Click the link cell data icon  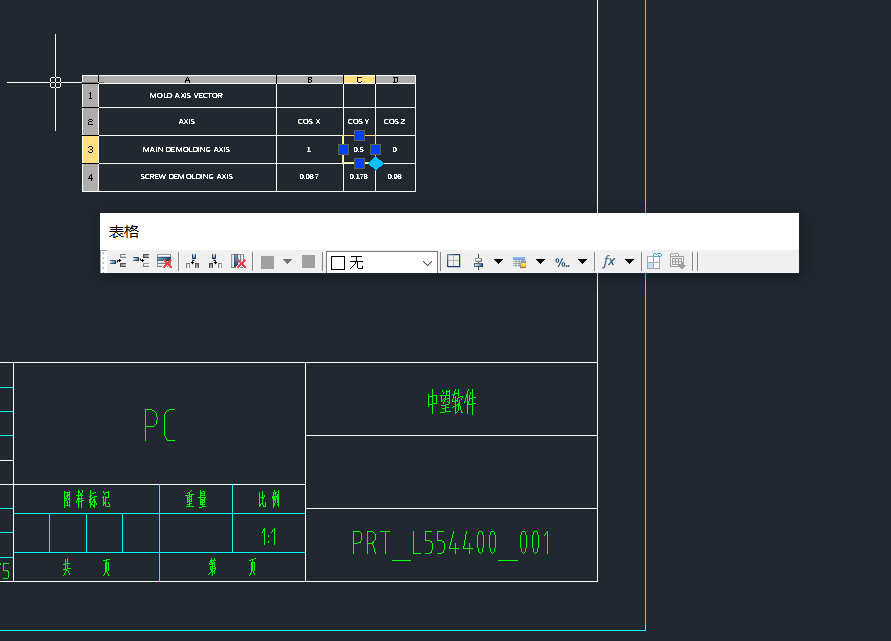[x=654, y=261]
